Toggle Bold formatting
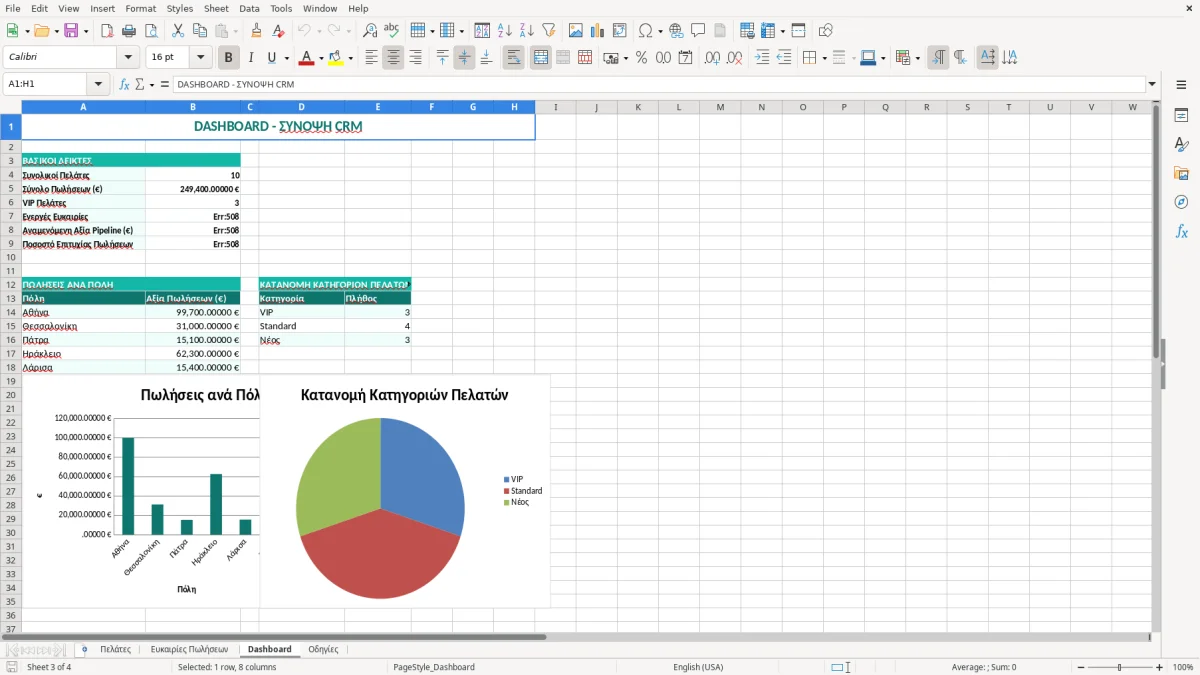 [229, 58]
